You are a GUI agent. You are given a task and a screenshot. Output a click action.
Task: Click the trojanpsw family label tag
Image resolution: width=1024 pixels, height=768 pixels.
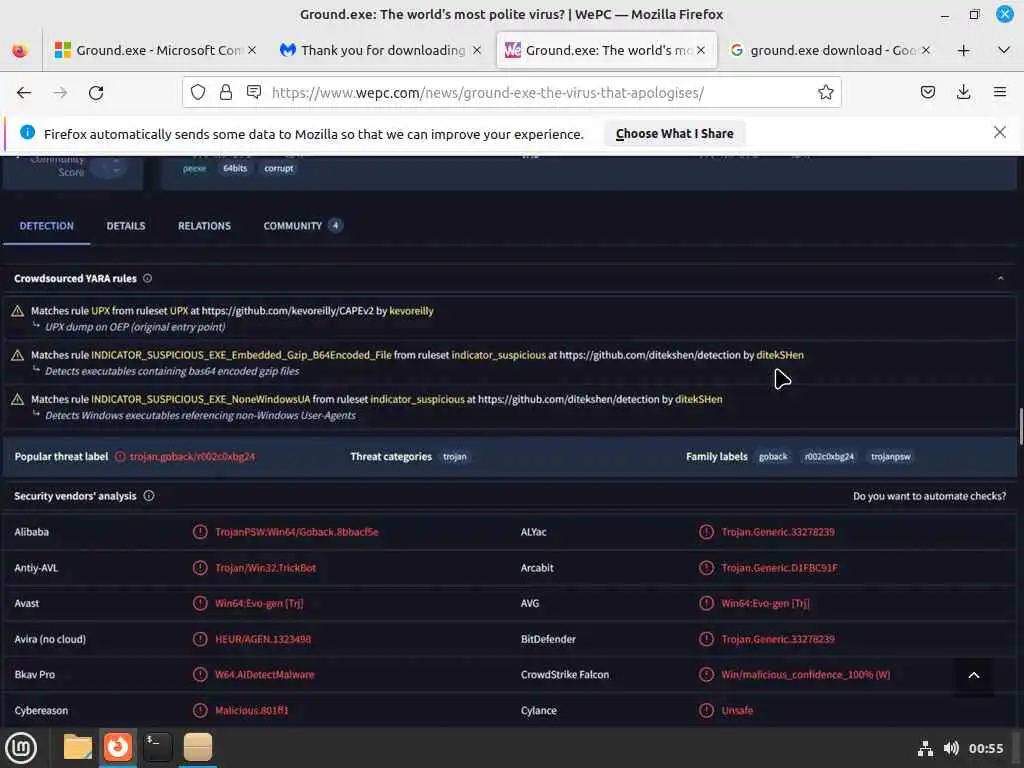890,456
